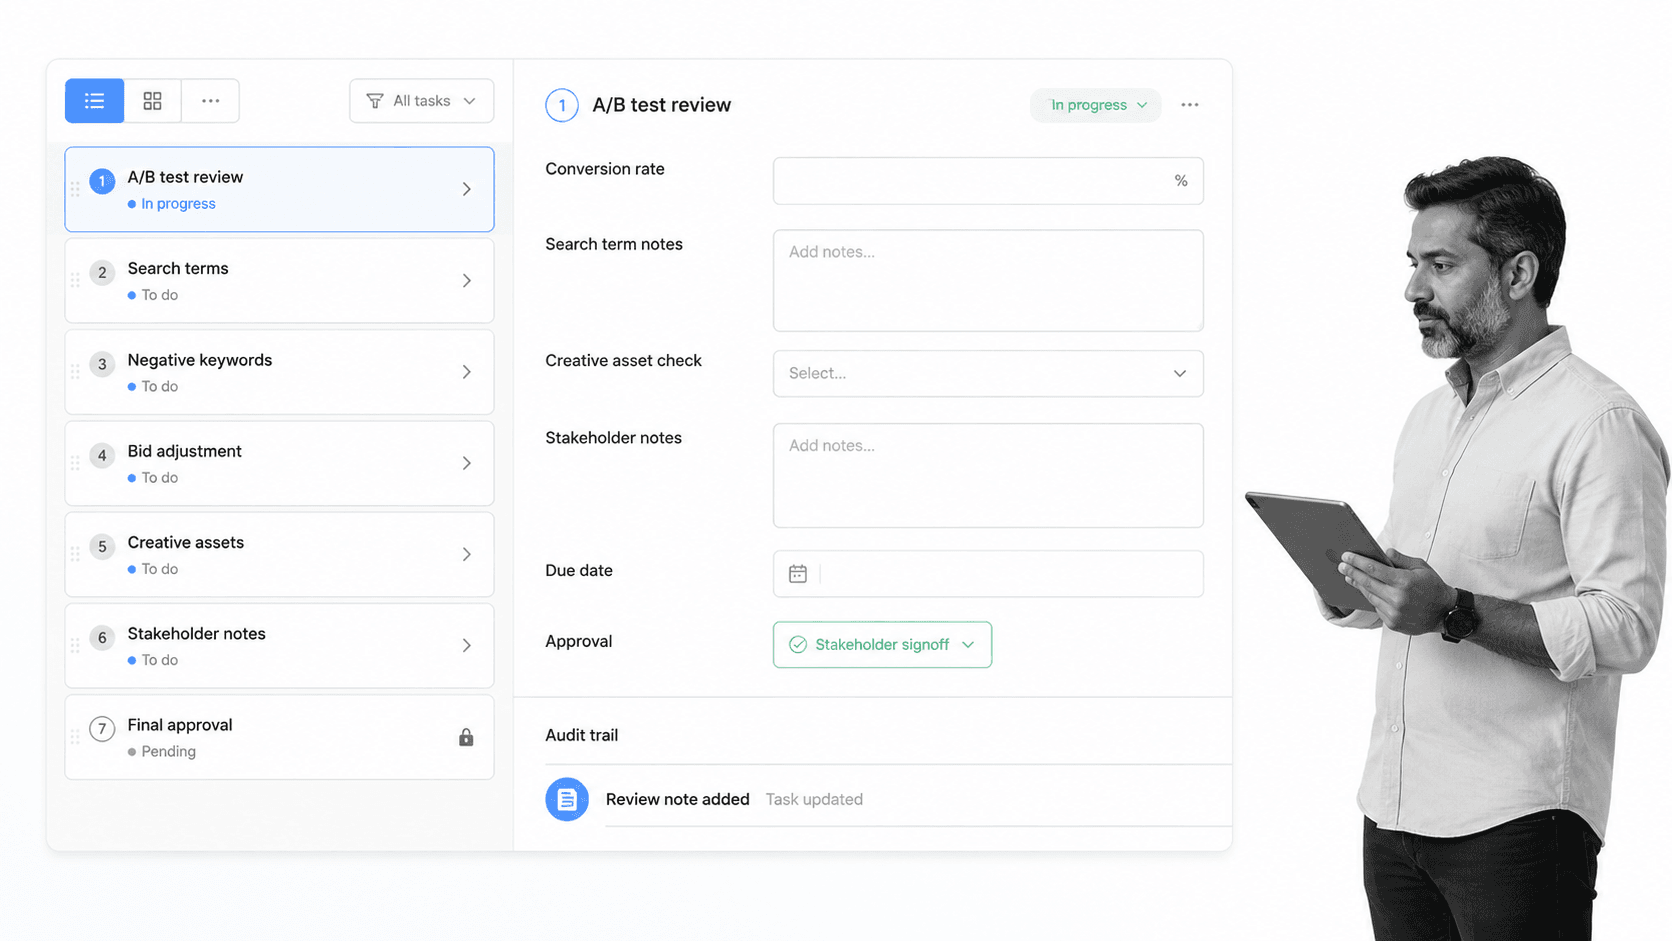Click drag handle of Negative keywords row
Viewport: 1672px width, 941px height.
pos(75,372)
